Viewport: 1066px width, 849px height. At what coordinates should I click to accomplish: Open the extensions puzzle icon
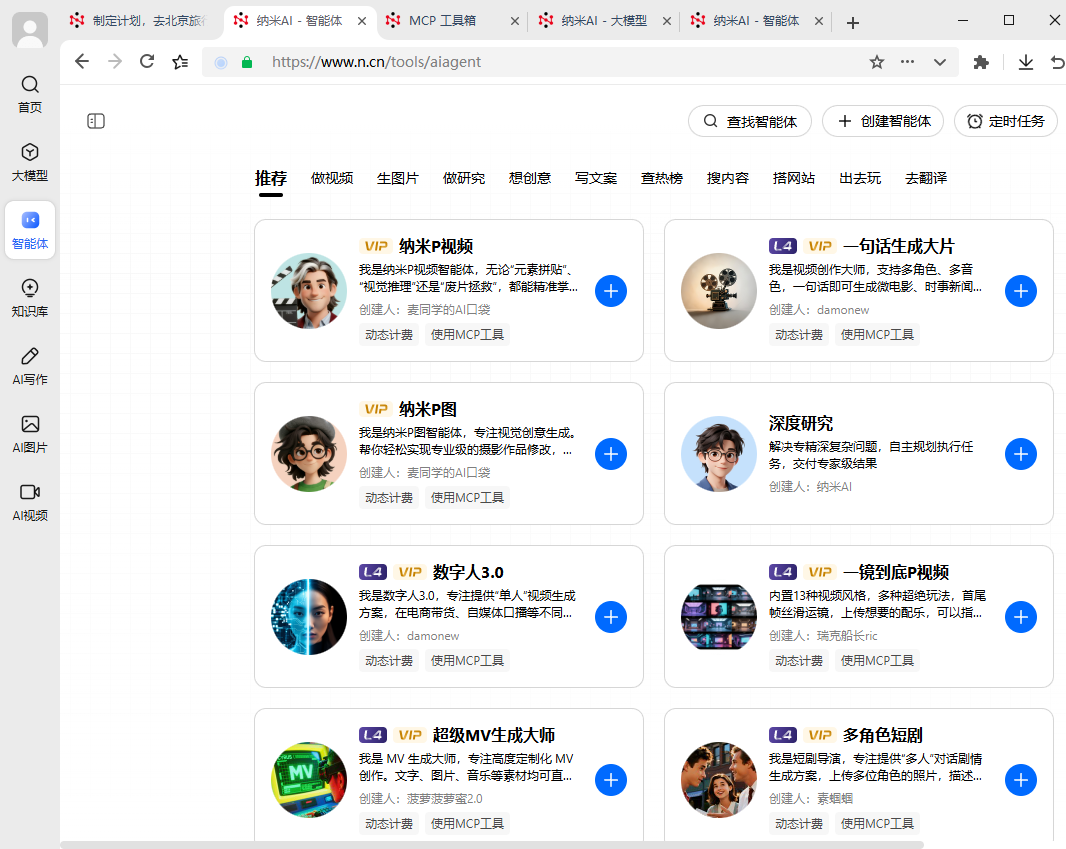pos(981,62)
